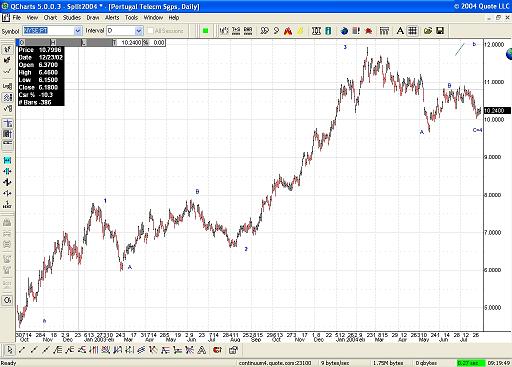Click the '1 MKT' icon in left sidebar
Screen dimensions: 512x367
pos(7,204)
